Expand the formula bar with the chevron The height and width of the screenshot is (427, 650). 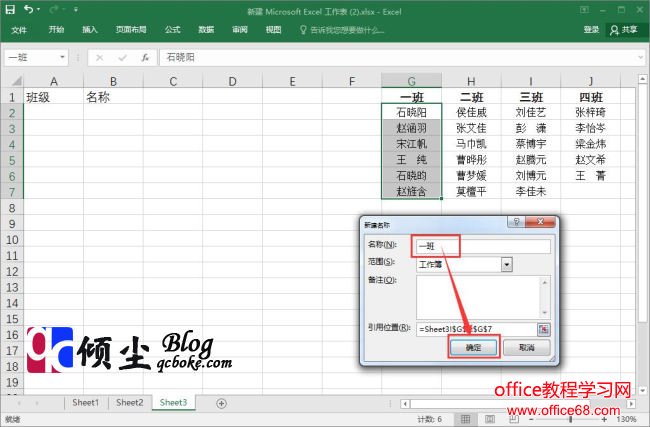[641, 58]
